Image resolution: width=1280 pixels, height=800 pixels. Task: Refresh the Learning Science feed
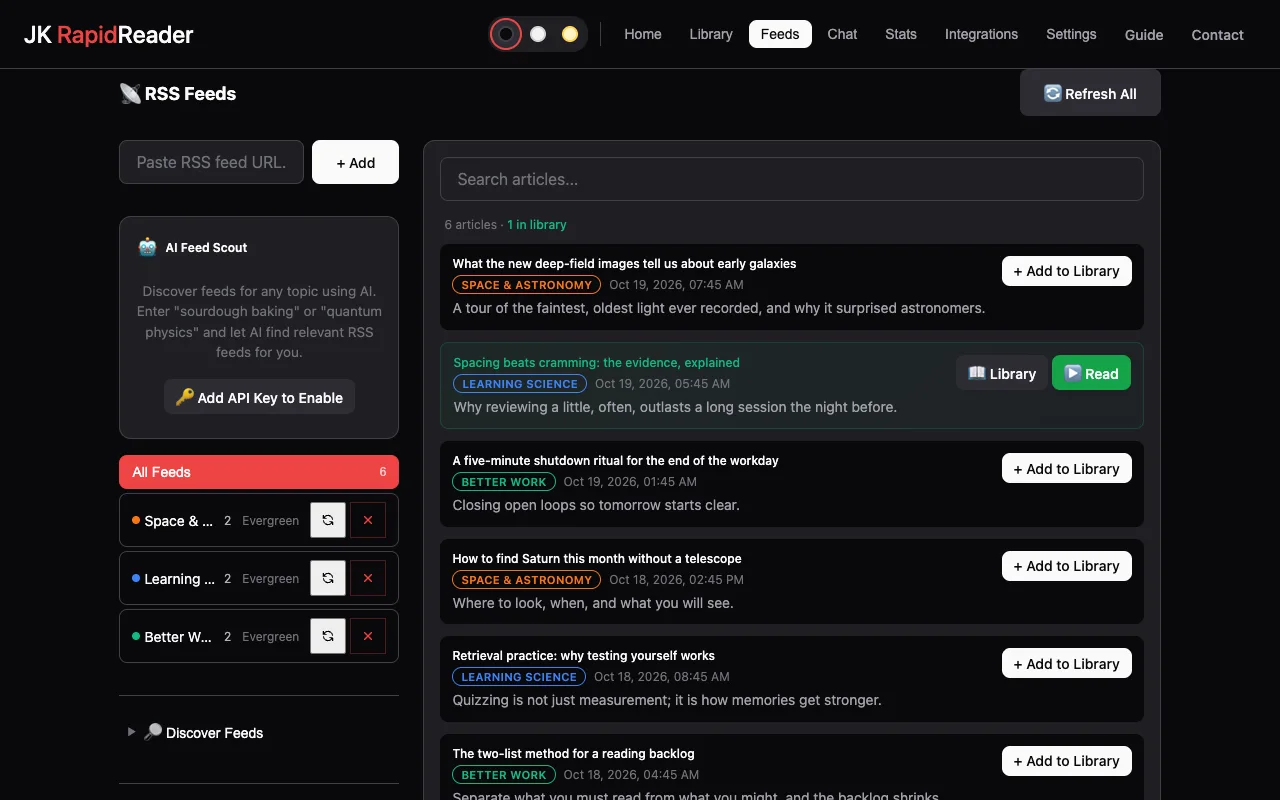[328, 578]
